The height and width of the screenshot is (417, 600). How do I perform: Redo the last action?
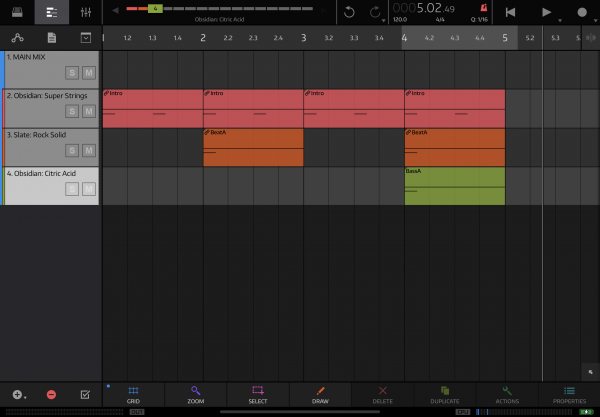[x=375, y=12]
